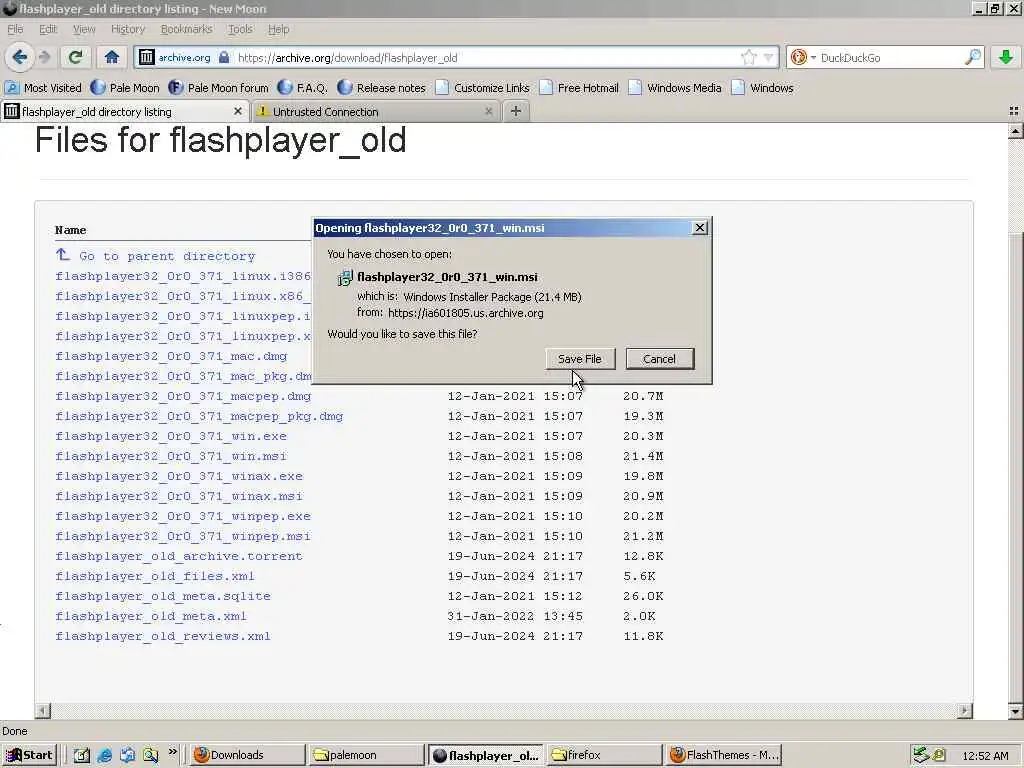Switch to the Downloads taskbar window
The image size is (1024, 768).
[248, 755]
